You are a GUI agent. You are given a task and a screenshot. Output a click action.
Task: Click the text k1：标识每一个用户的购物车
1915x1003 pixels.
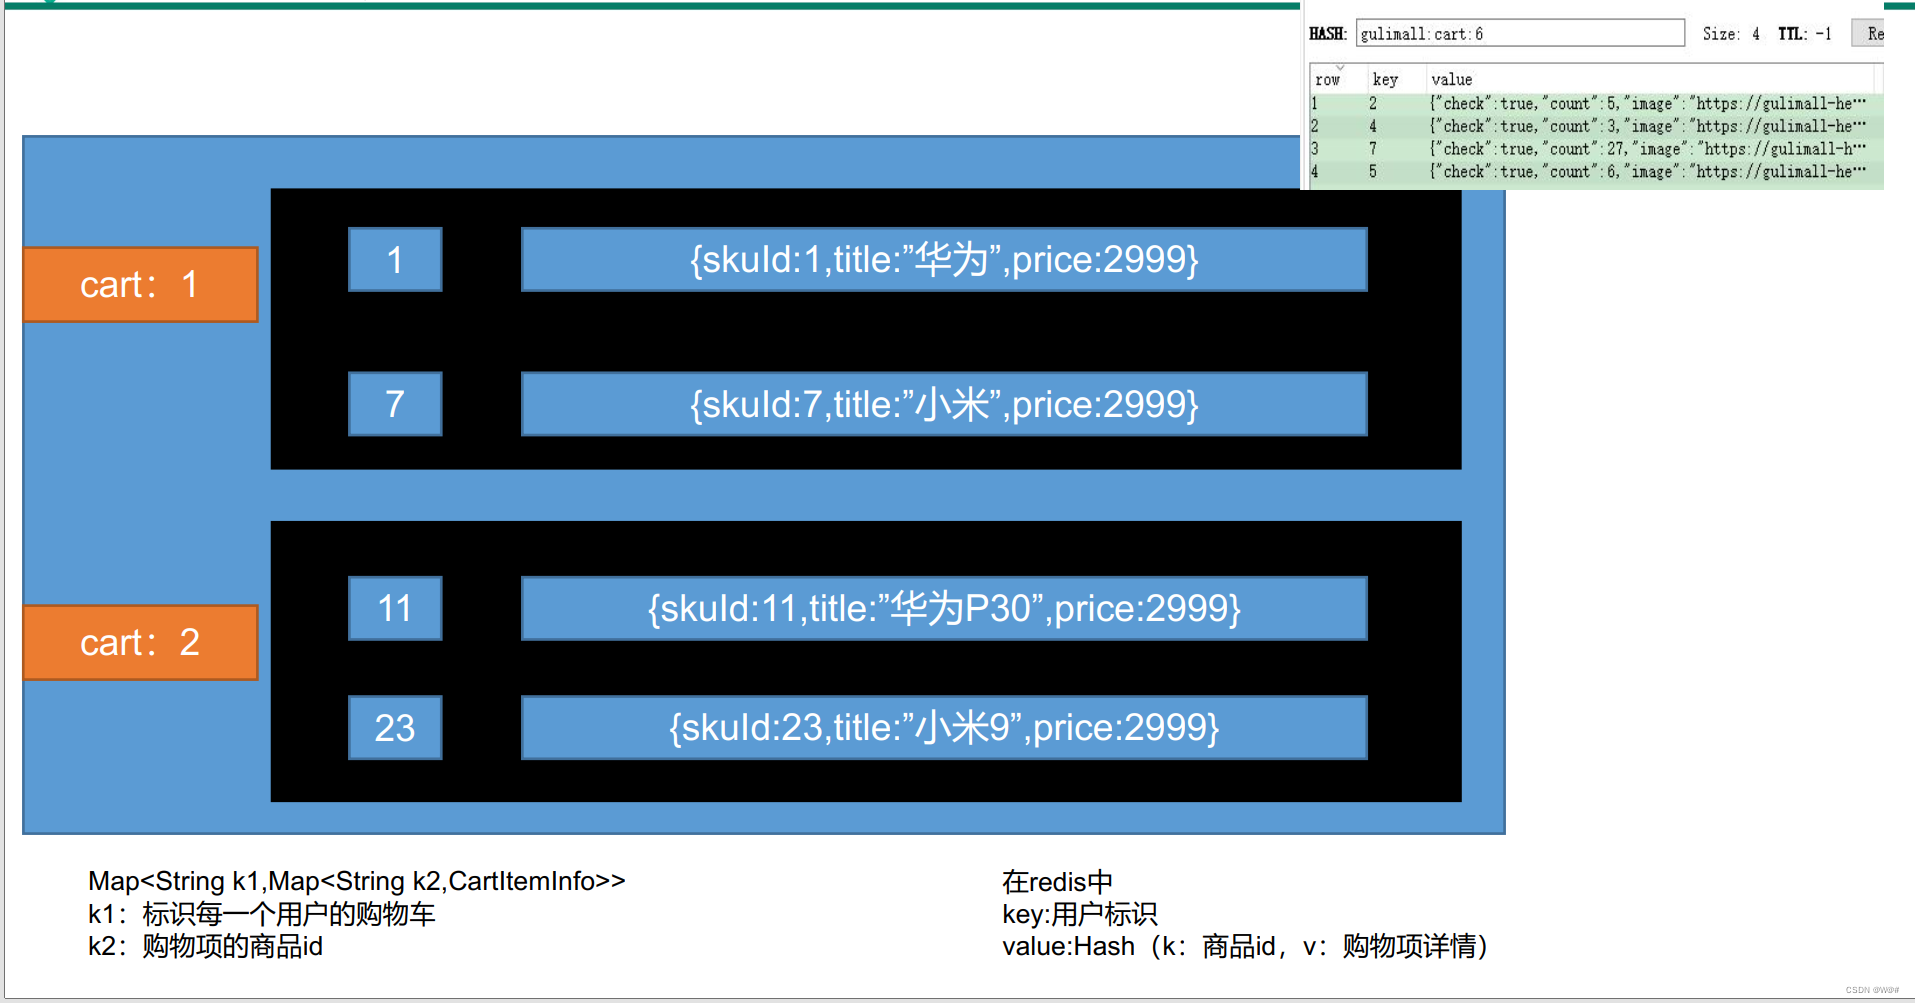click(262, 914)
